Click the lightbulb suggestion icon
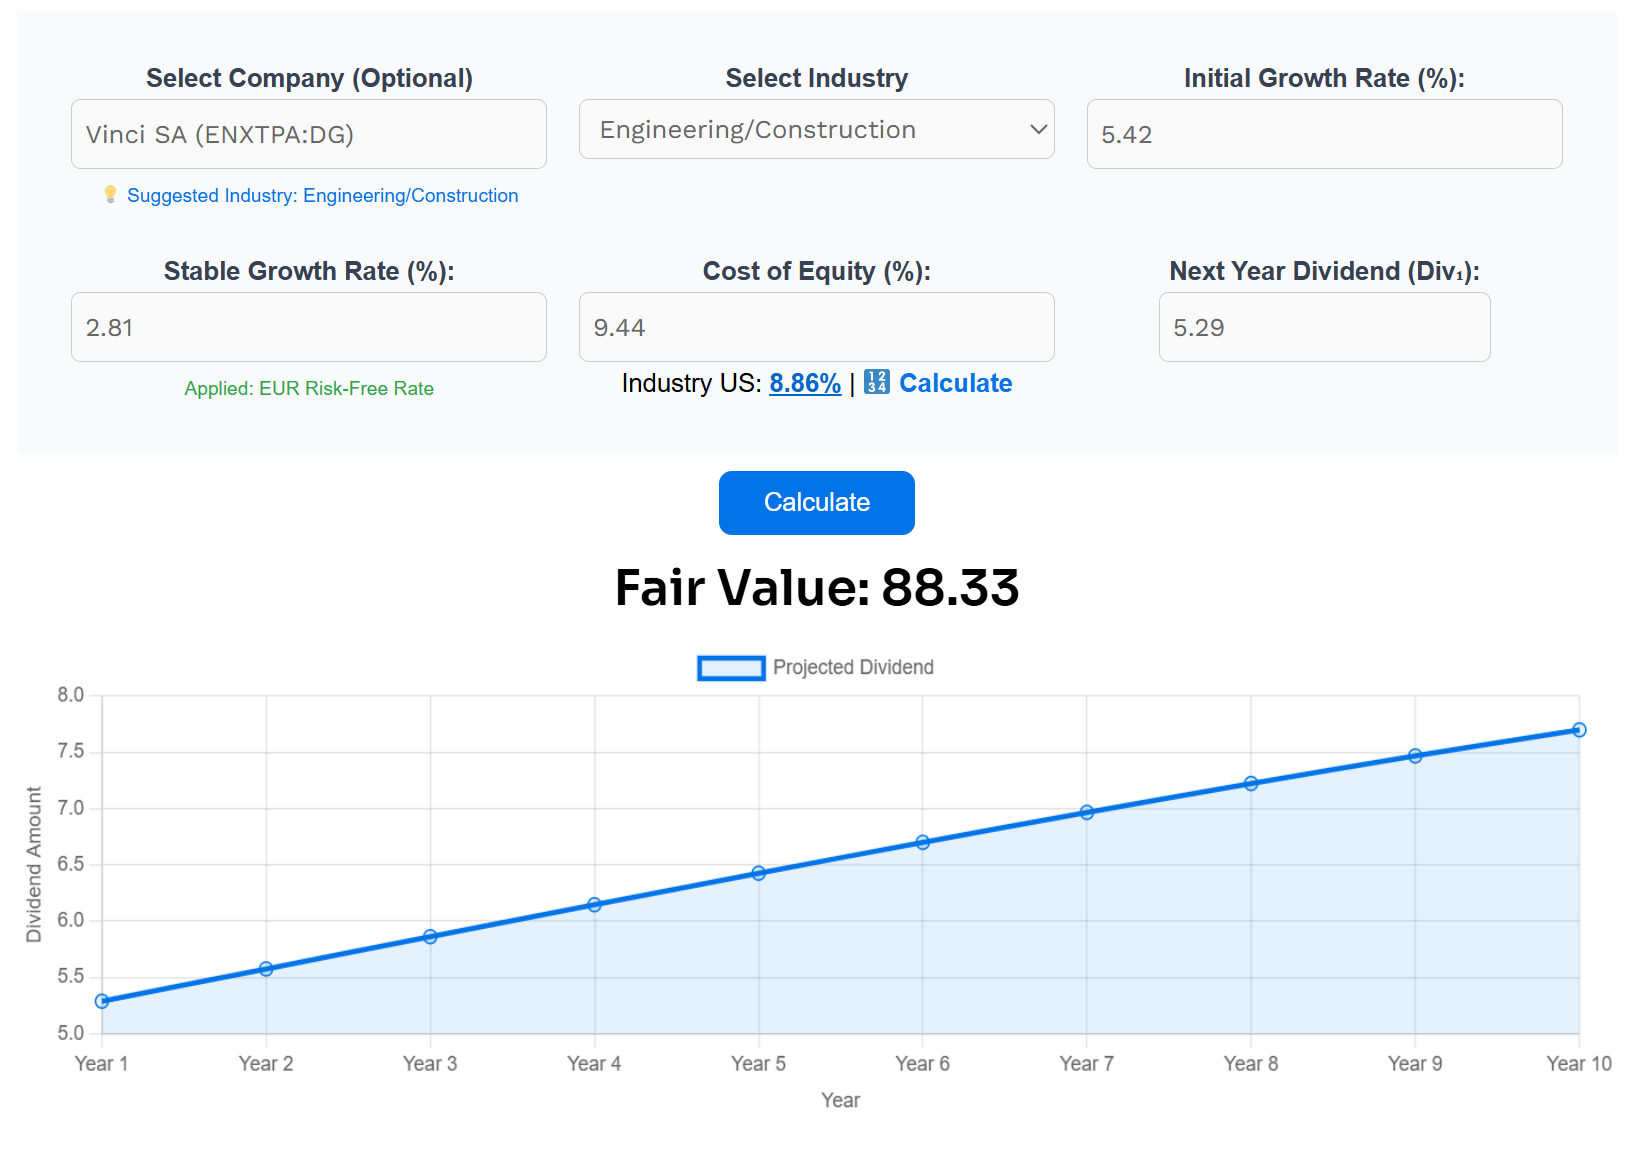 coord(110,195)
